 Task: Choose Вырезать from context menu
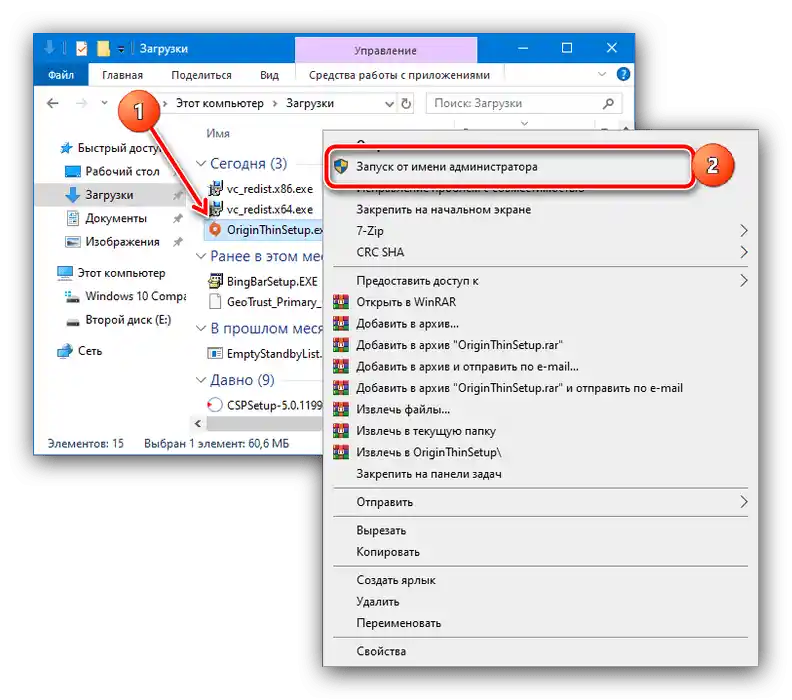point(540,530)
